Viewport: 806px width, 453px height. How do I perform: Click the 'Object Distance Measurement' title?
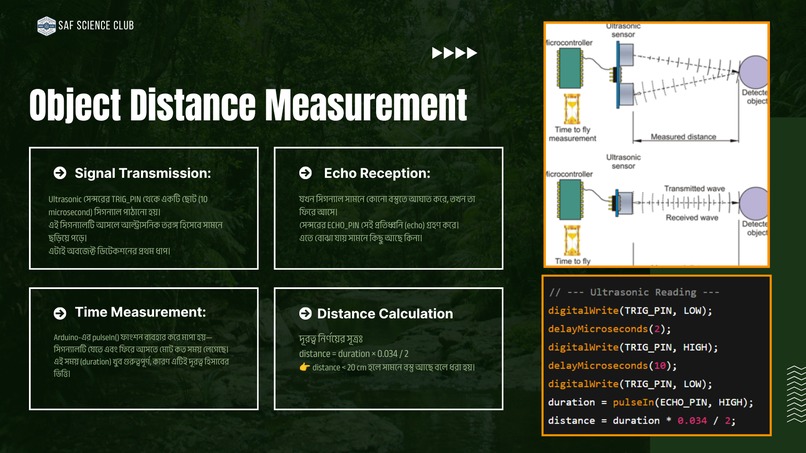(x=248, y=105)
